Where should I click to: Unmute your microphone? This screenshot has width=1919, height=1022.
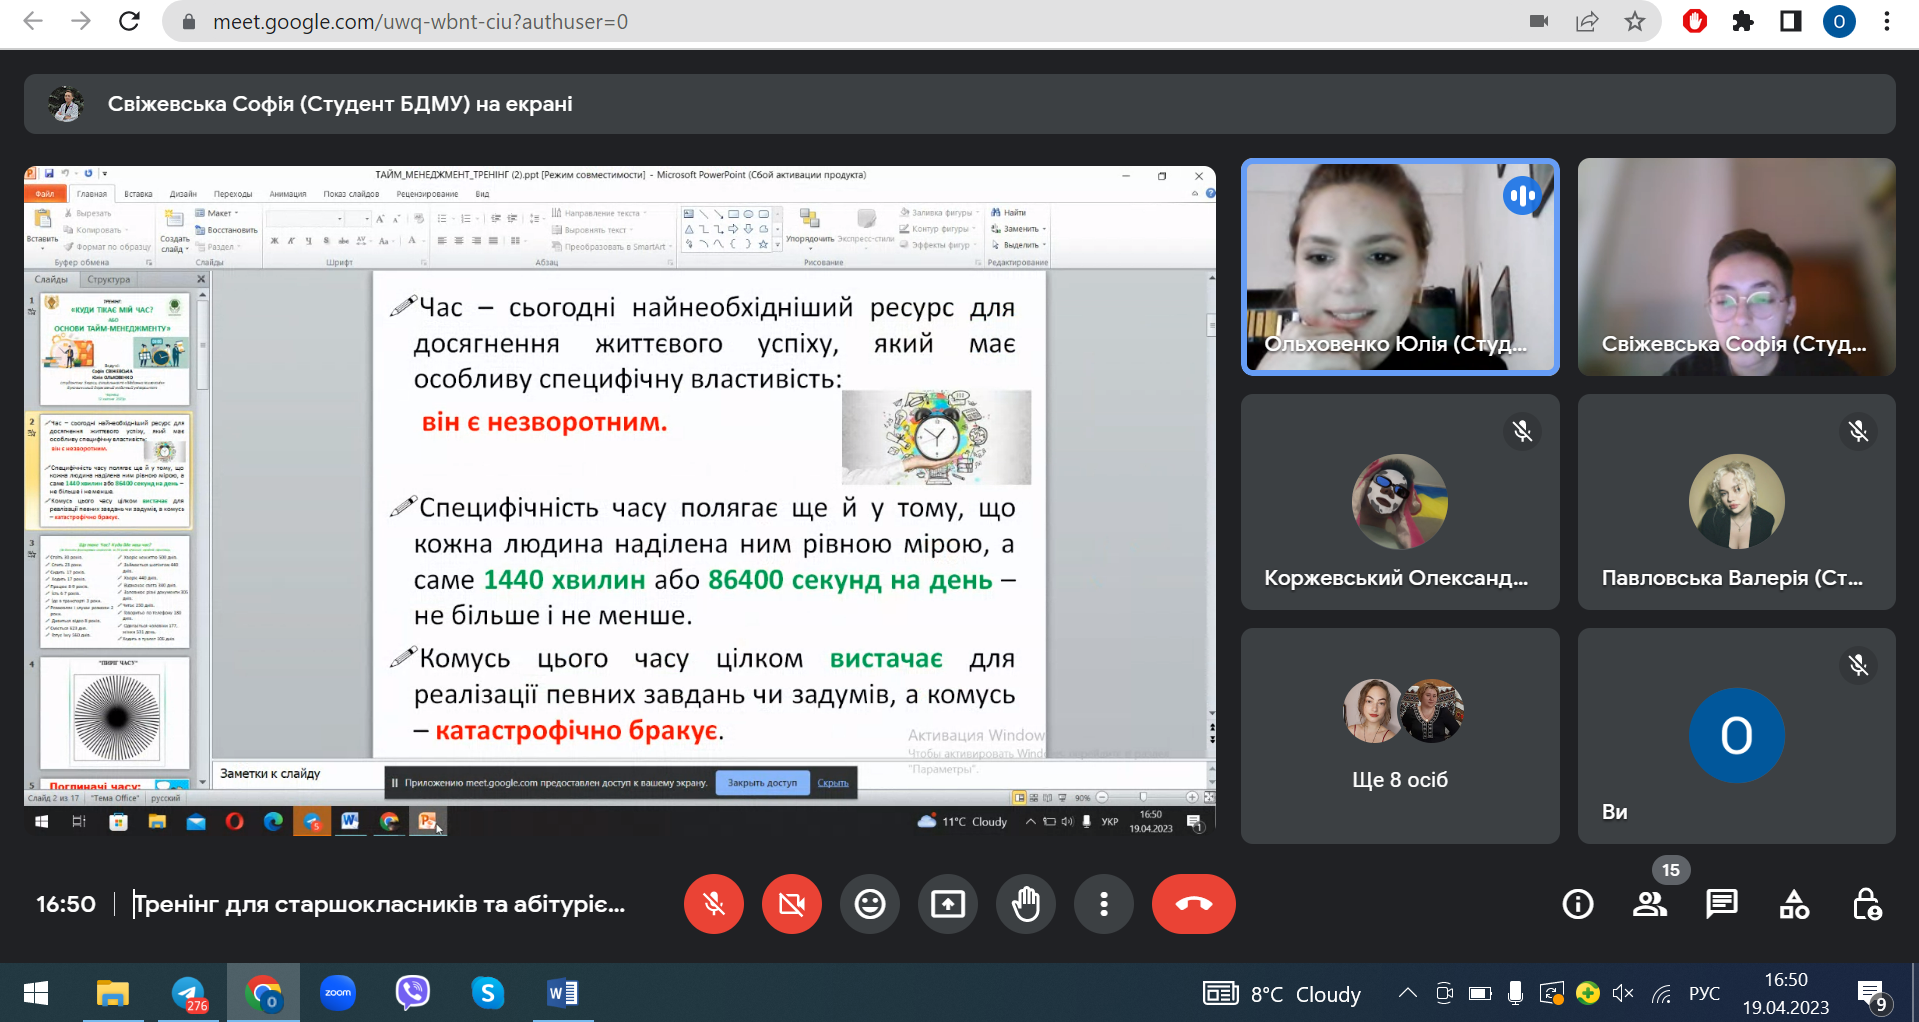tap(713, 904)
